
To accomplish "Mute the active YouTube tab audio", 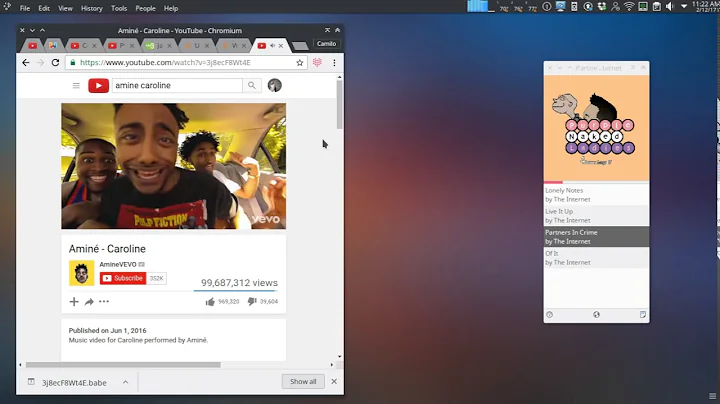I will [x=273, y=45].
